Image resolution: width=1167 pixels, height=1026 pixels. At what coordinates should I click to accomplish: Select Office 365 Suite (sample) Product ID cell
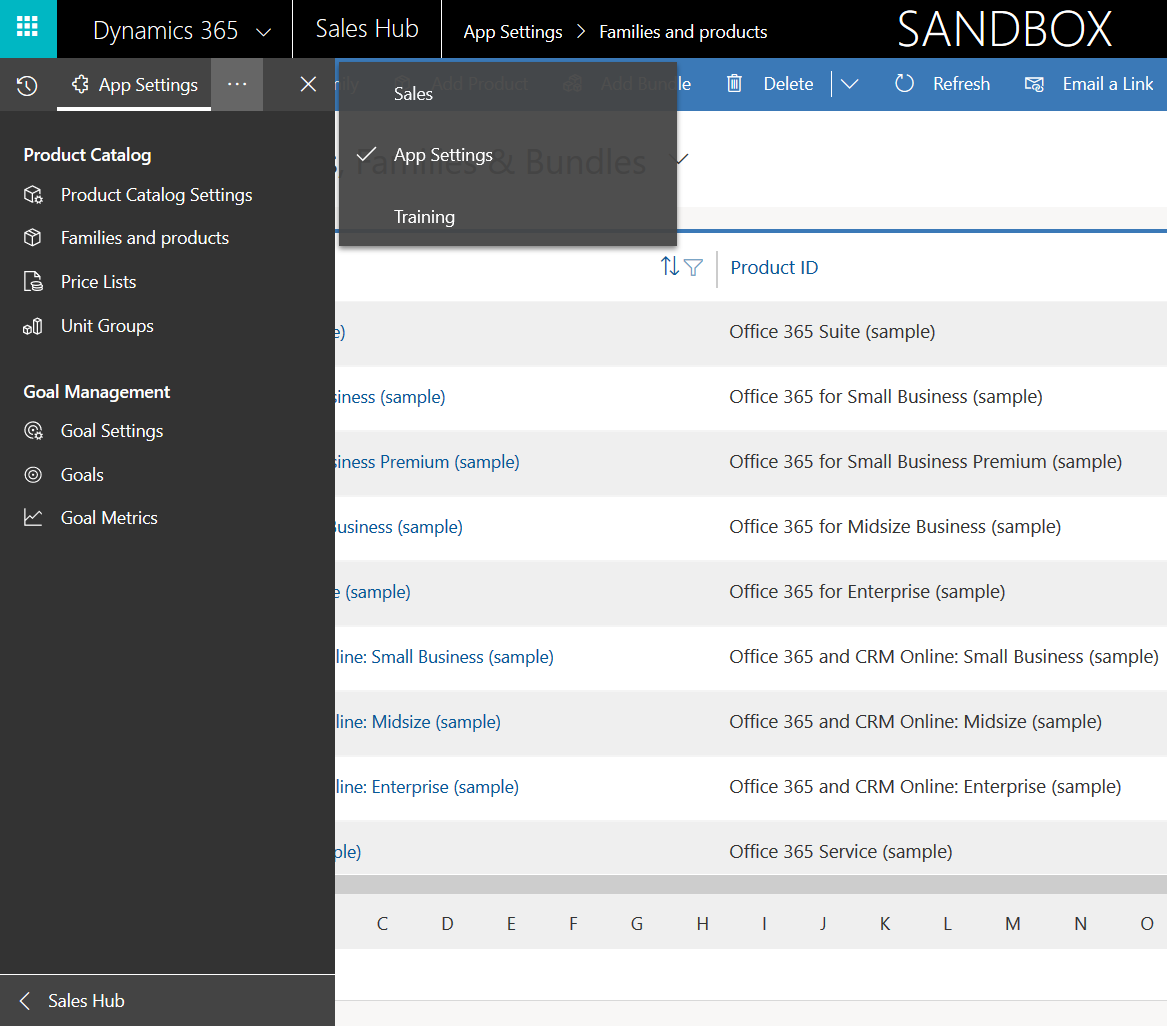[x=832, y=331]
